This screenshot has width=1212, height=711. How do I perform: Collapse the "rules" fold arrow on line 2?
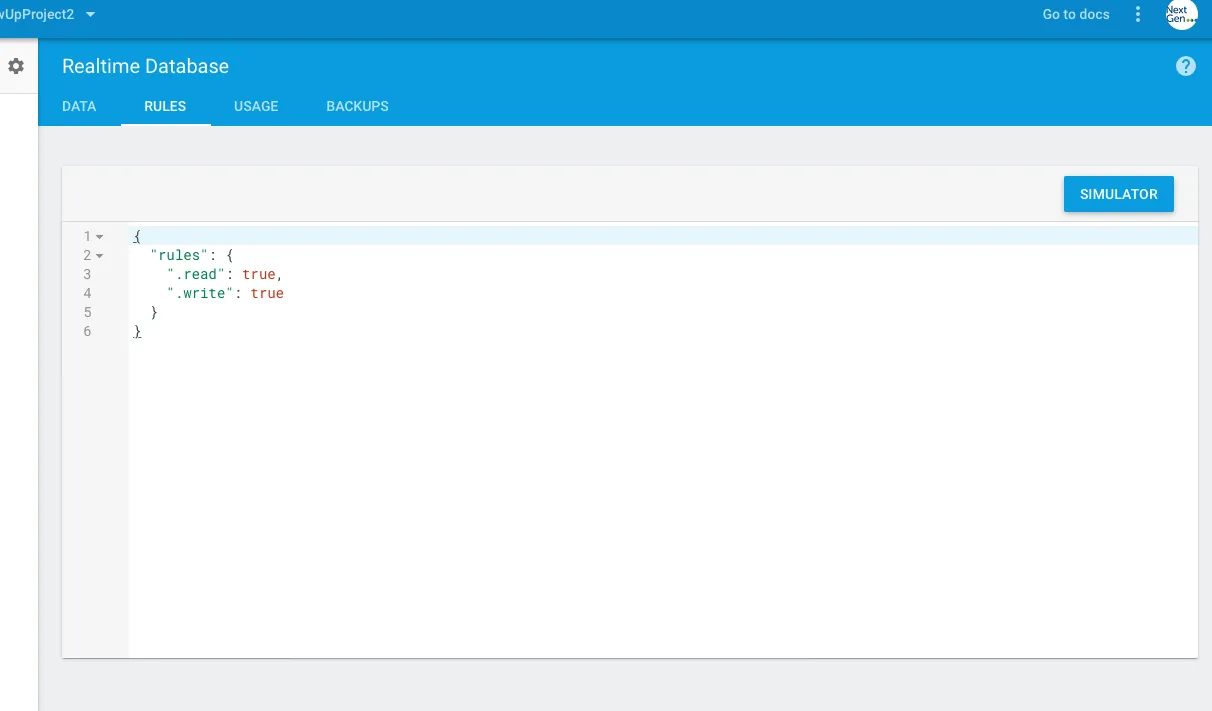click(100, 256)
